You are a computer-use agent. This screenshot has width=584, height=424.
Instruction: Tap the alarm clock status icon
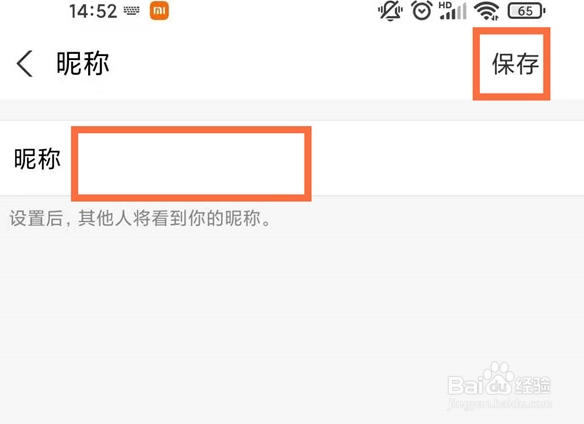(422, 11)
